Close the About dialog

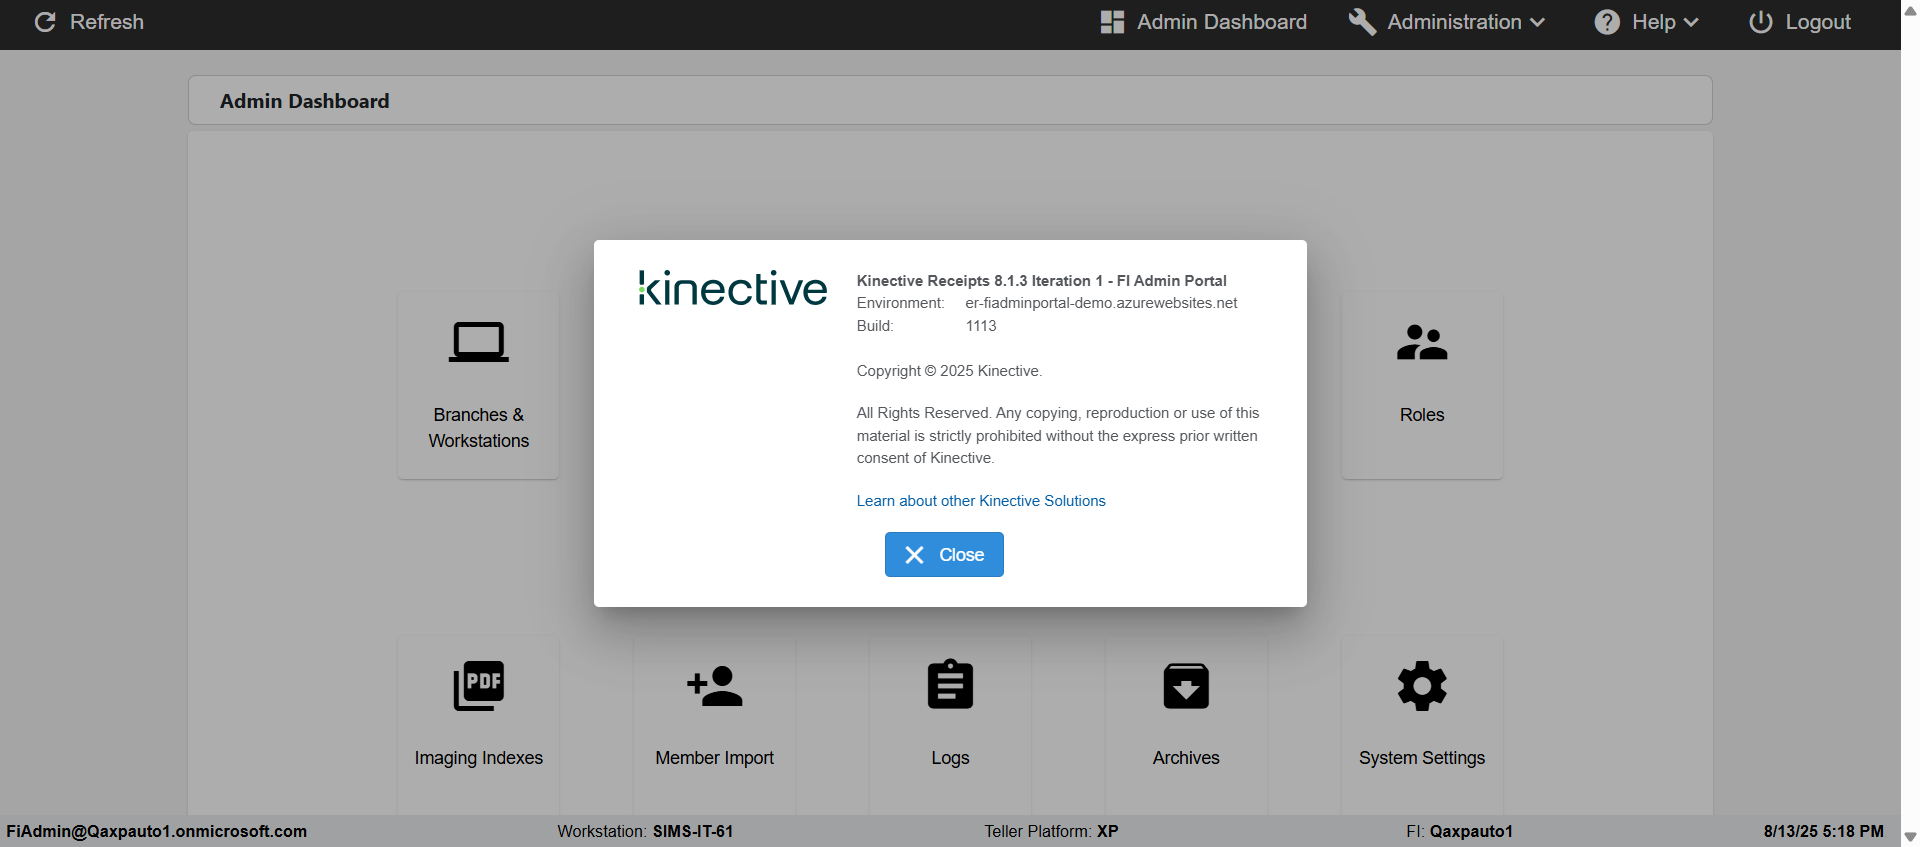point(944,555)
